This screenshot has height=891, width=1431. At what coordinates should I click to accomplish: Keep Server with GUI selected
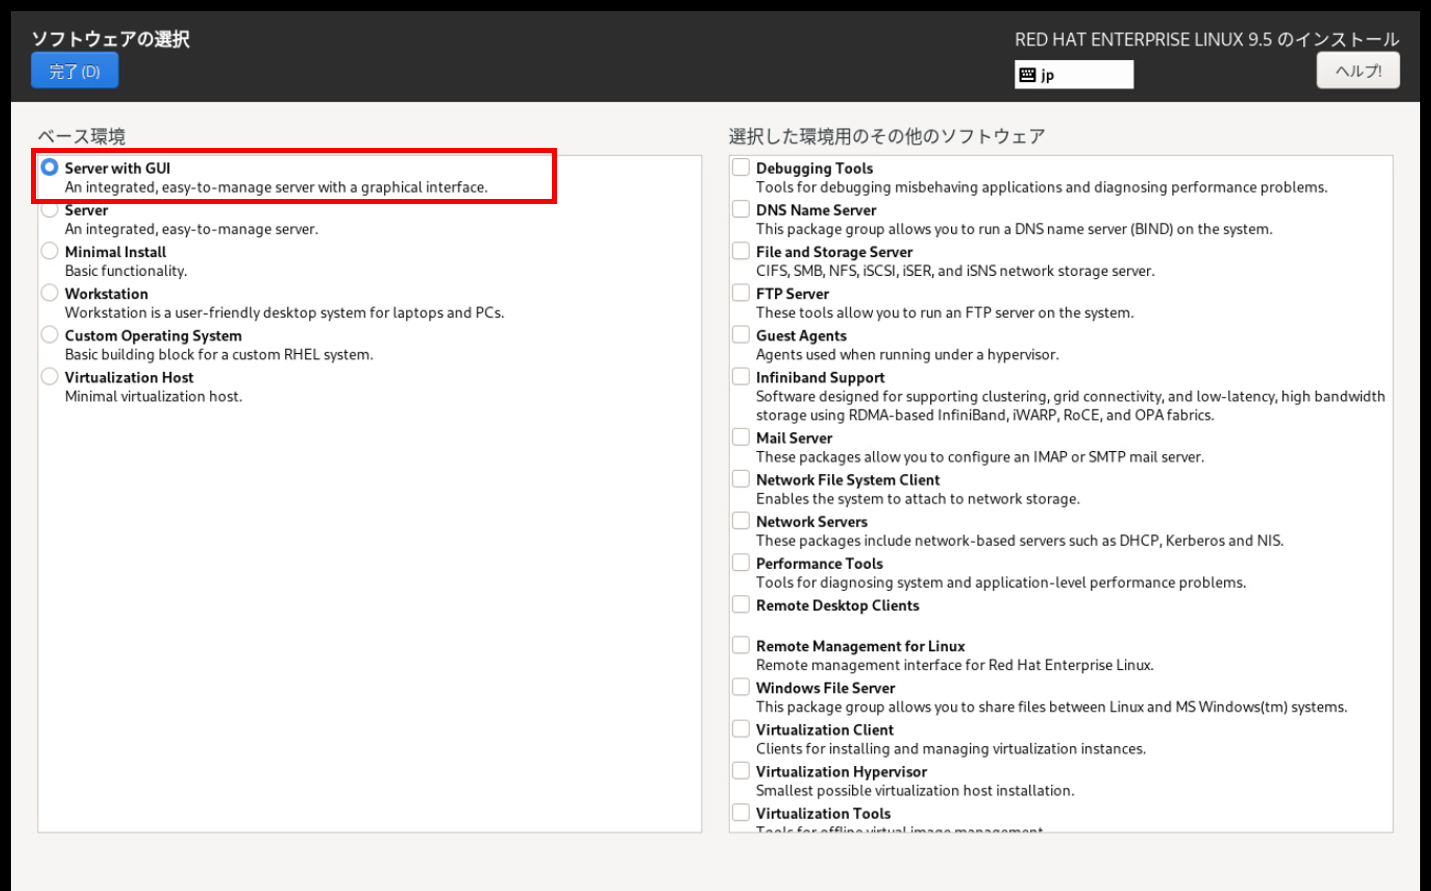click(49, 167)
